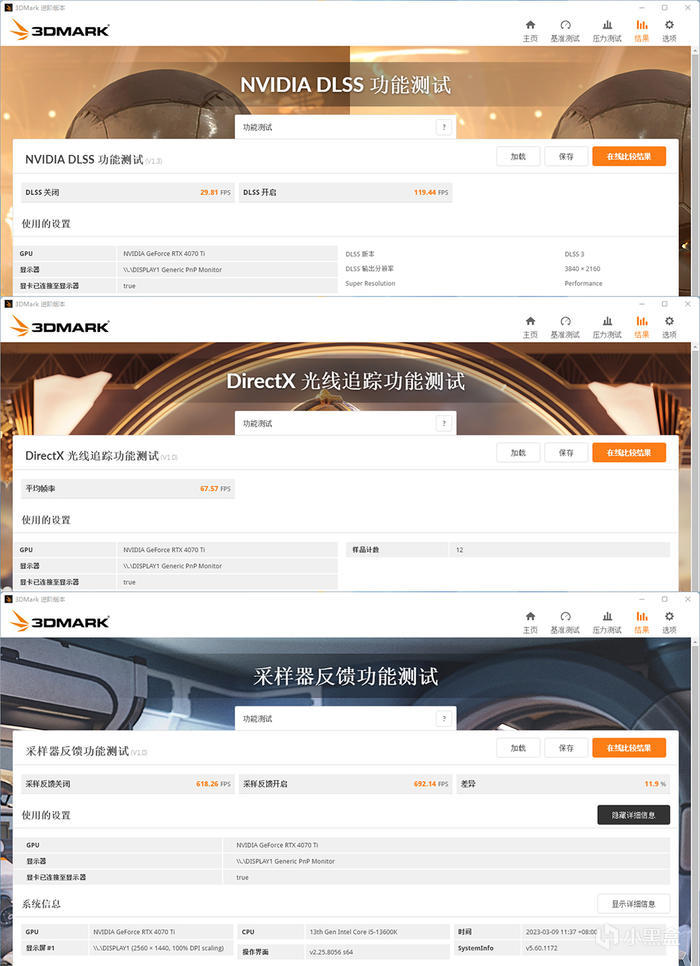Click 显示详细信息 button for system info
This screenshot has width=700, height=966.
pyautogui.click(x=633, y=904)
